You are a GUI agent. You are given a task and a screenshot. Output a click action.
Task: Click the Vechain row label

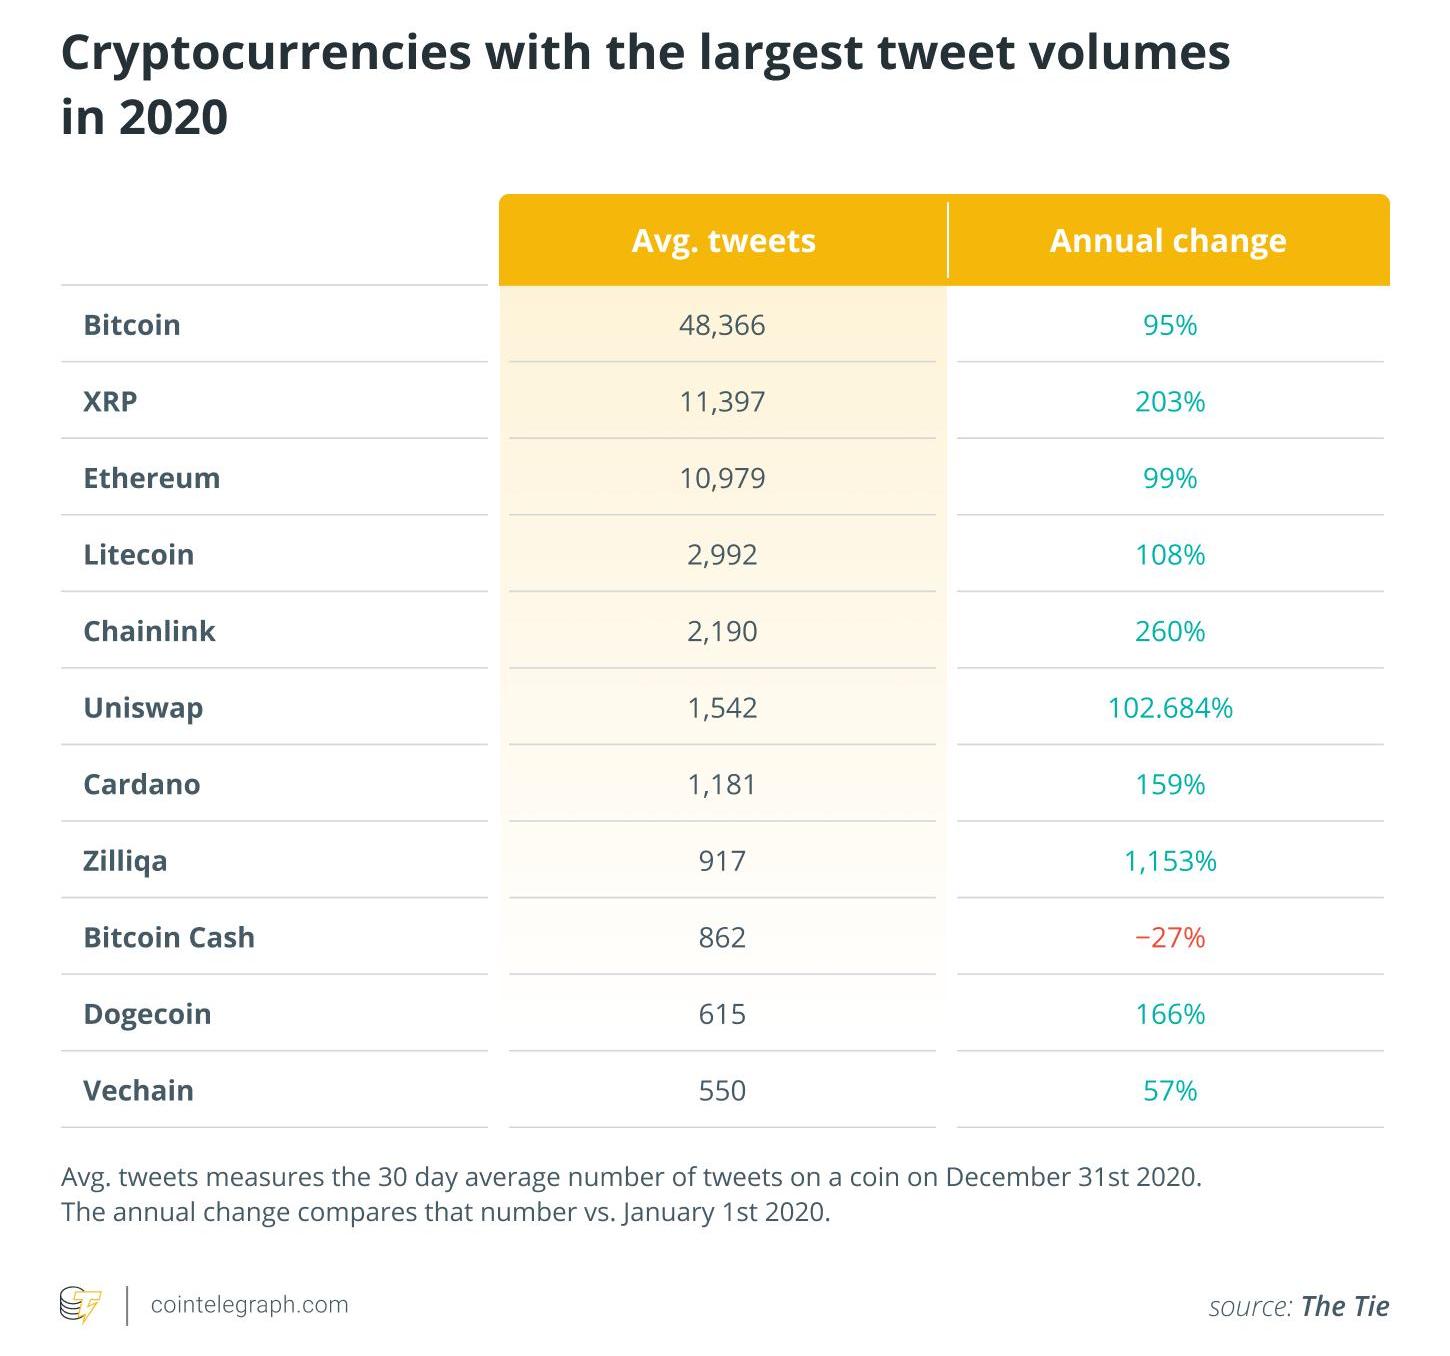(x=138, y=1090)
